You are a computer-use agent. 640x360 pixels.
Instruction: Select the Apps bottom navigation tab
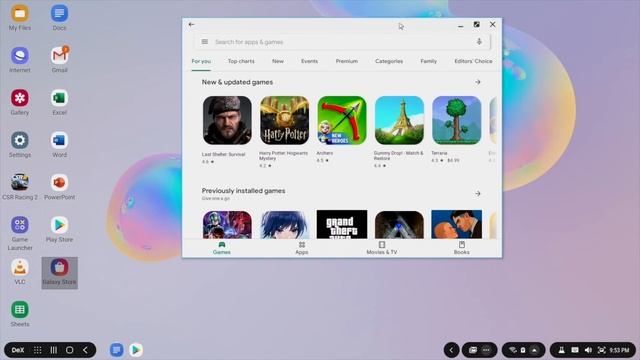(x=302, y=248)
